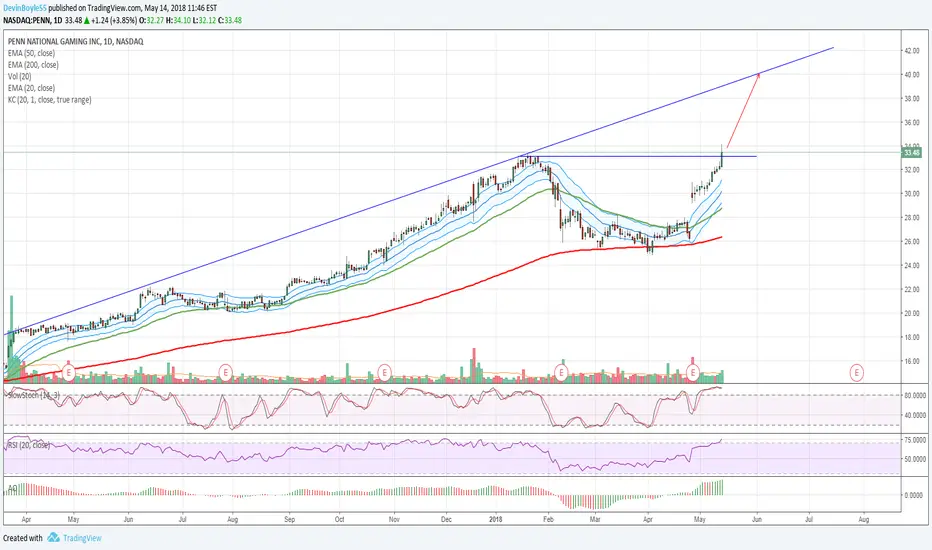Click the 80.0000 SlowStoch scale label

click(x=914, y=395)
